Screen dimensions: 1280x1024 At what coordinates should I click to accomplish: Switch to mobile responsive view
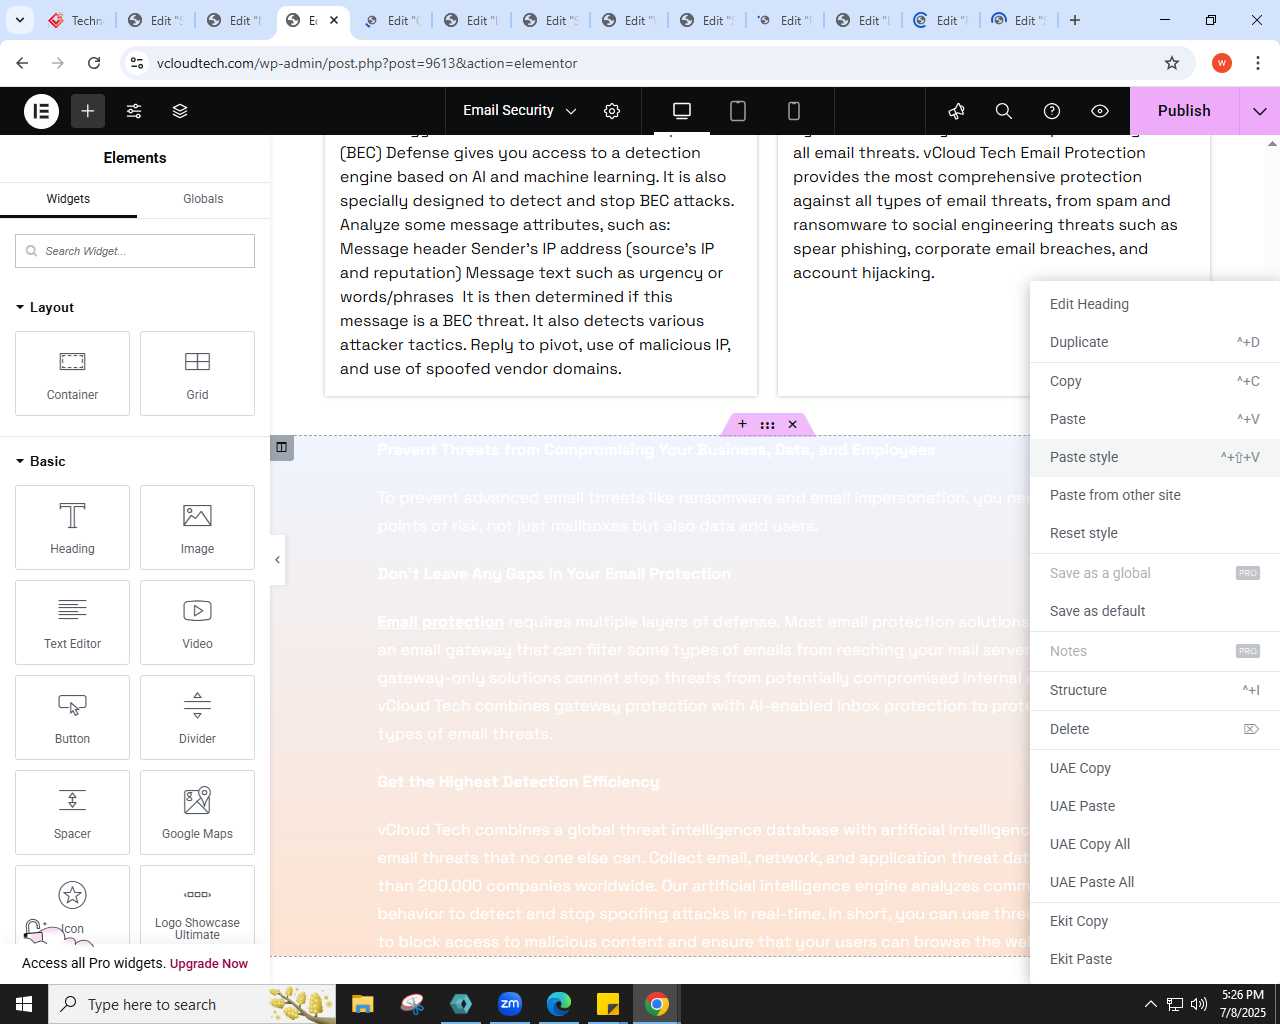[794, 111]
